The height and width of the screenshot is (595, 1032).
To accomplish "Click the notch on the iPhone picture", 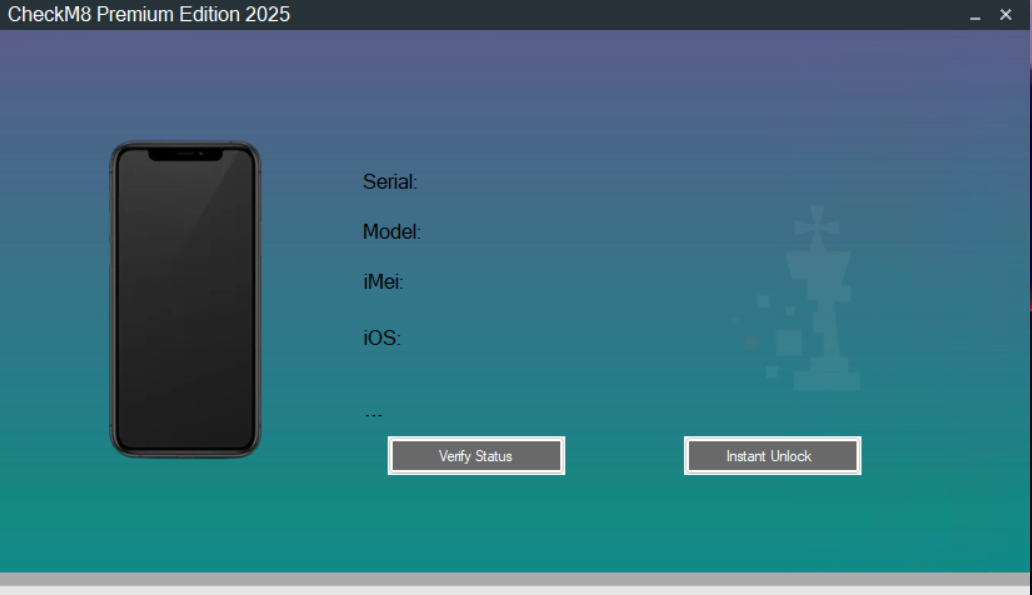I will [185, 155].
